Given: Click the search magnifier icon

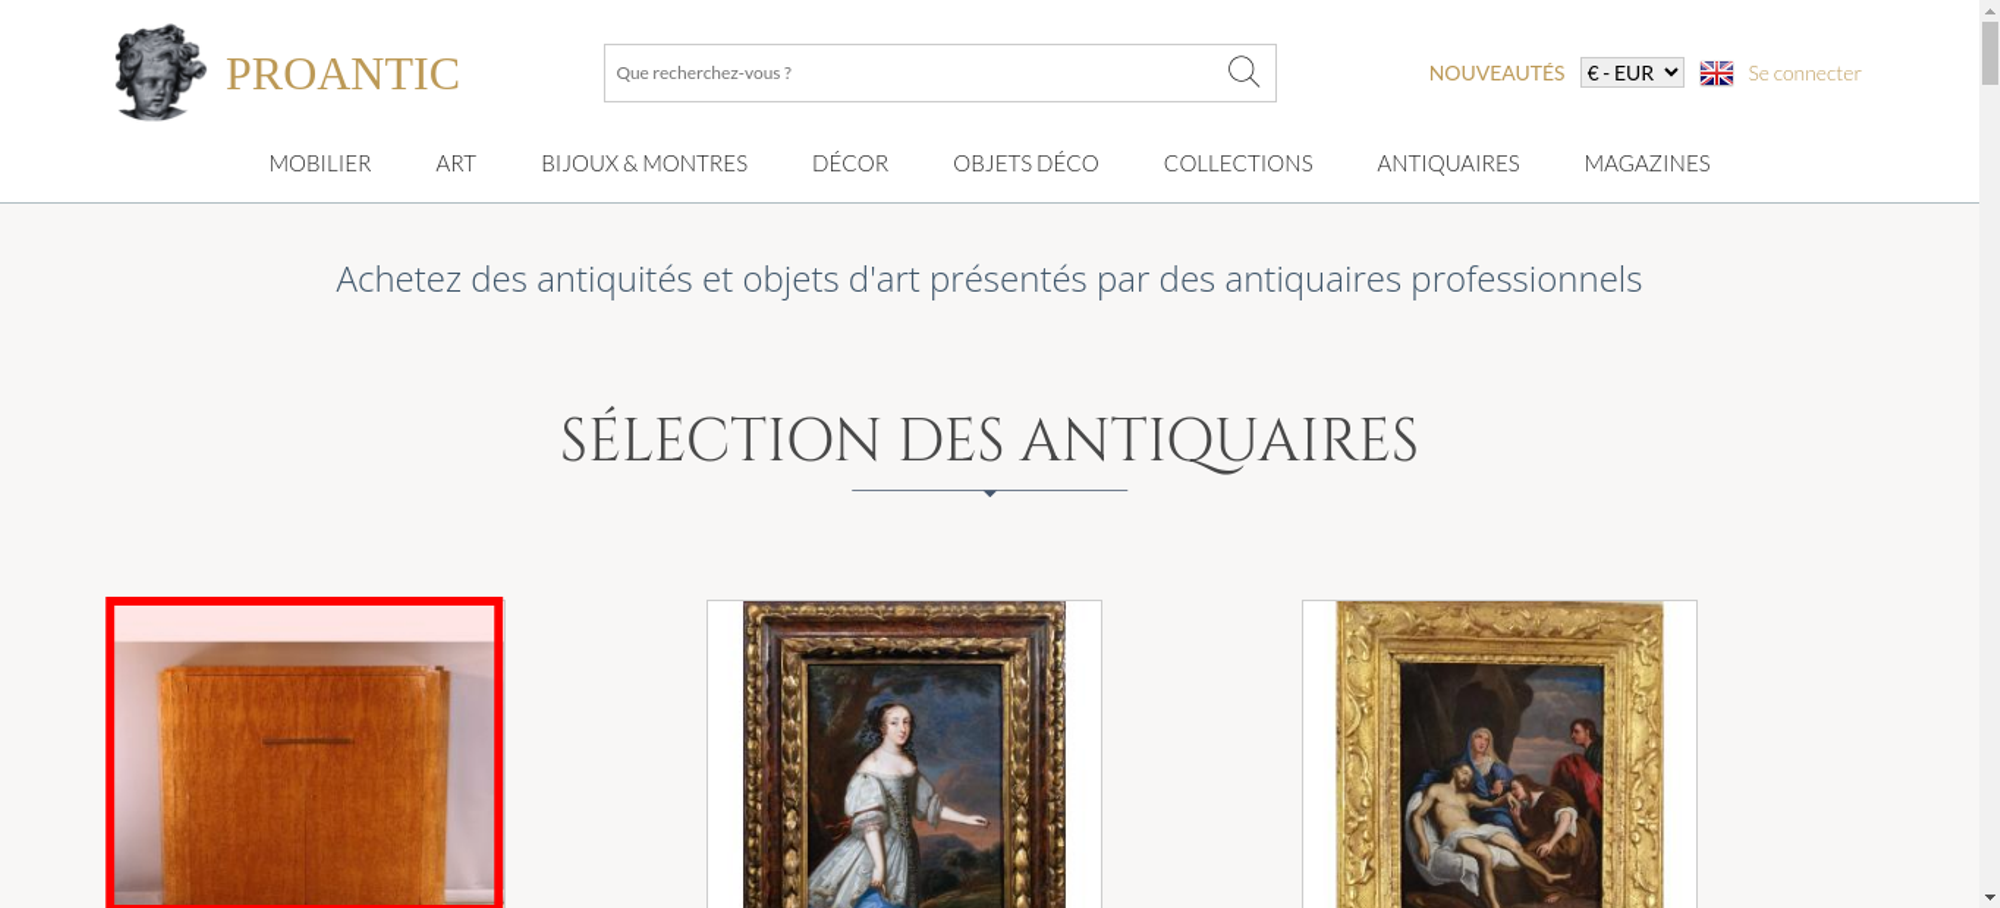Looking at the screenshot, I should [1243, 72].
